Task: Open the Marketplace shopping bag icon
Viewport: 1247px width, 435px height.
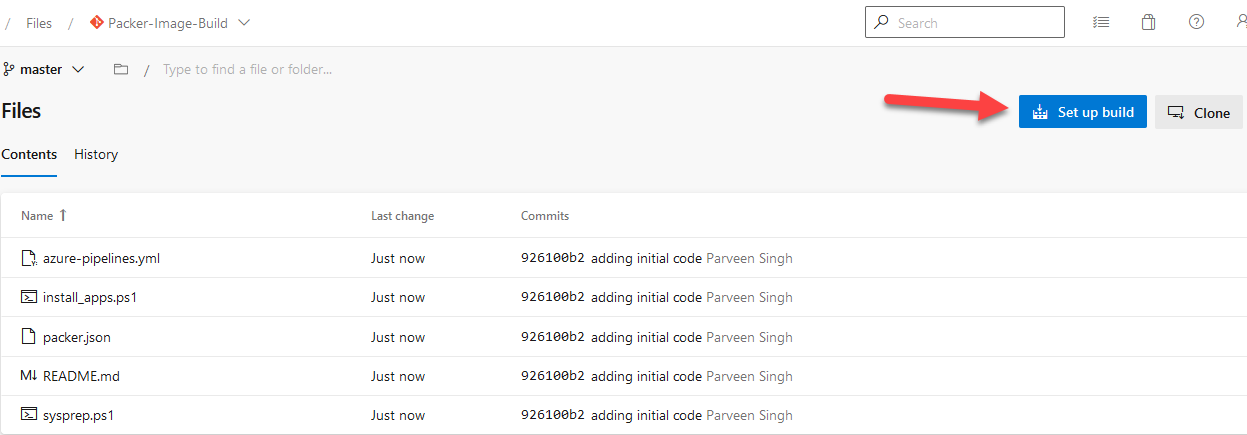Action: 1149,22
